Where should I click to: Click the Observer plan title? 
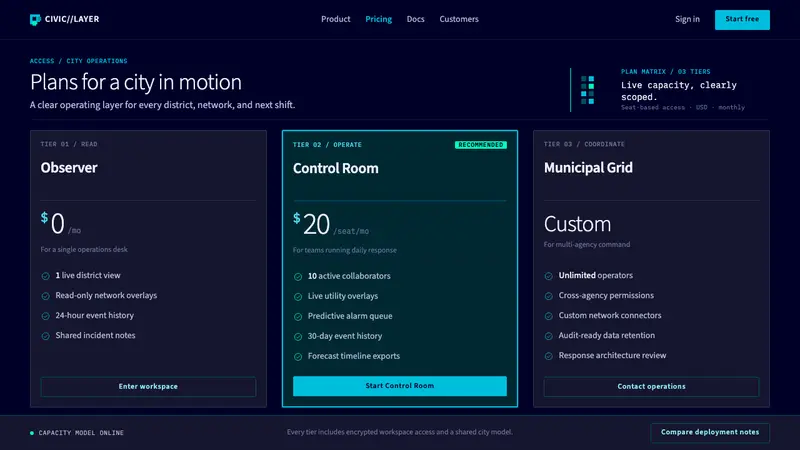pyautogui.click(x=69, y=168)
